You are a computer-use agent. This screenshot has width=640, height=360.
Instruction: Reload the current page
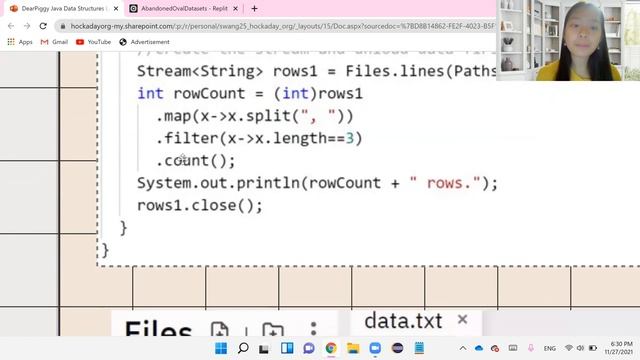[x=43, y=26]
